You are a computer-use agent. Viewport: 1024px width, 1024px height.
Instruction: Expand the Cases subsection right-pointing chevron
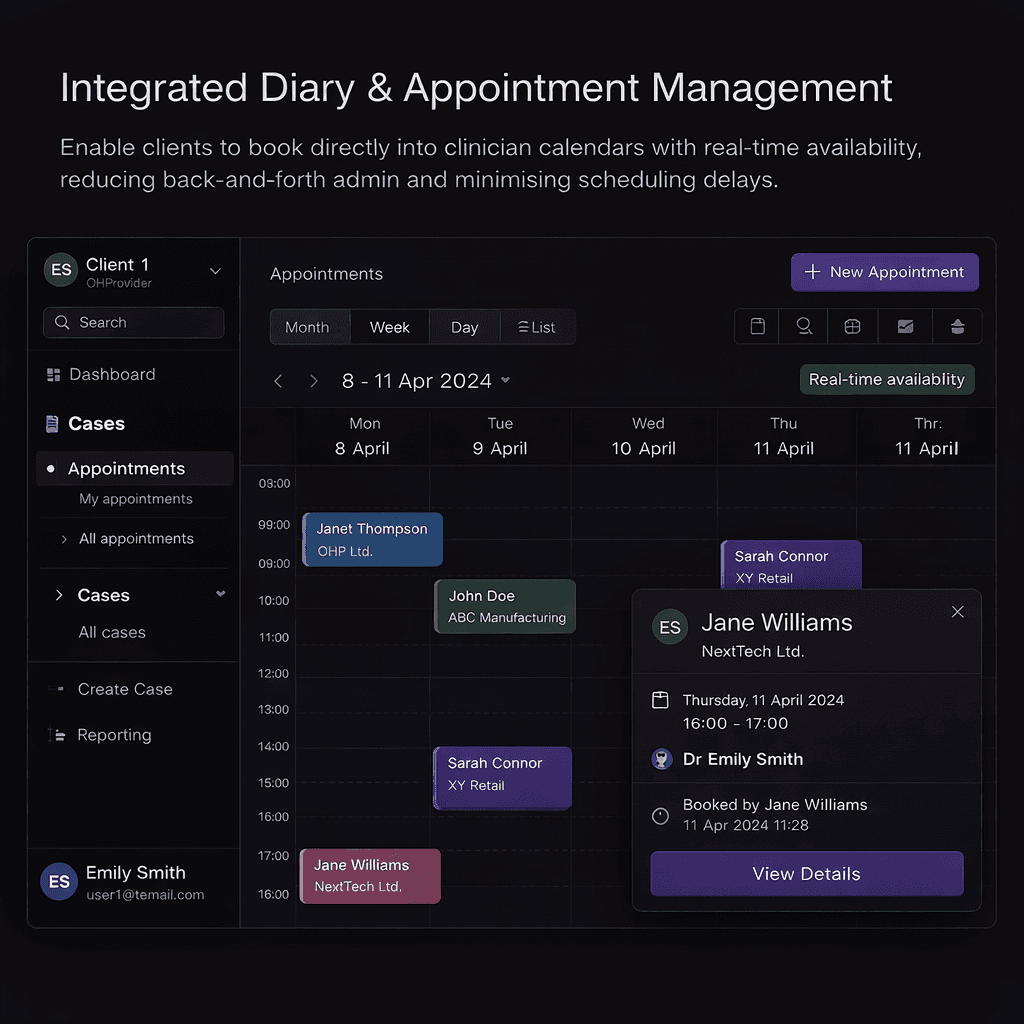coord(59,595)
